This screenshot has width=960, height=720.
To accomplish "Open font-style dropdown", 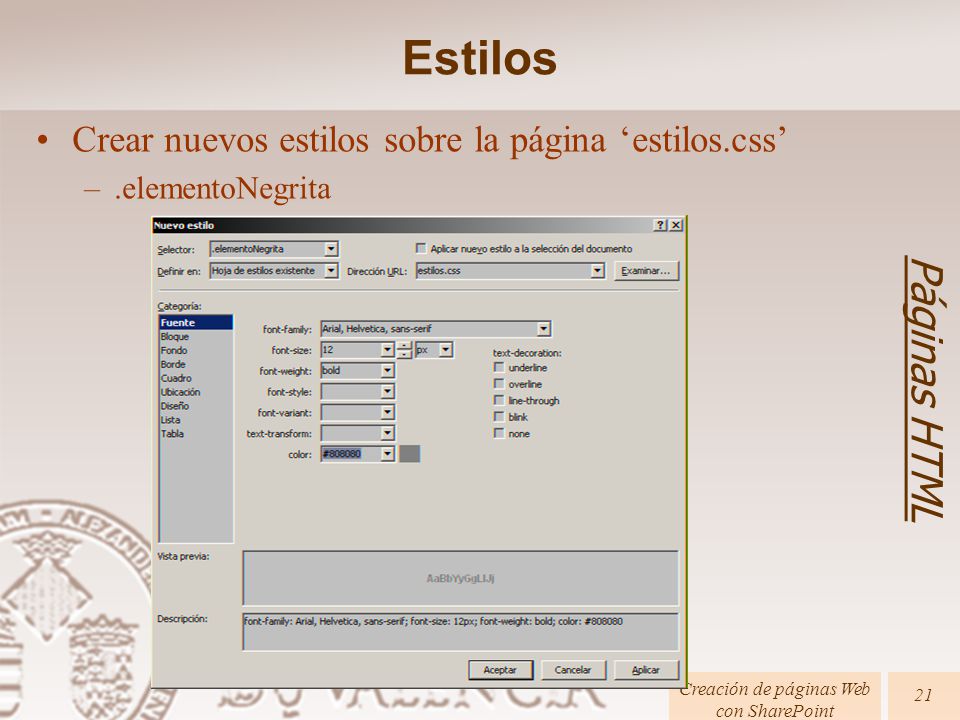I will [387, 392].
